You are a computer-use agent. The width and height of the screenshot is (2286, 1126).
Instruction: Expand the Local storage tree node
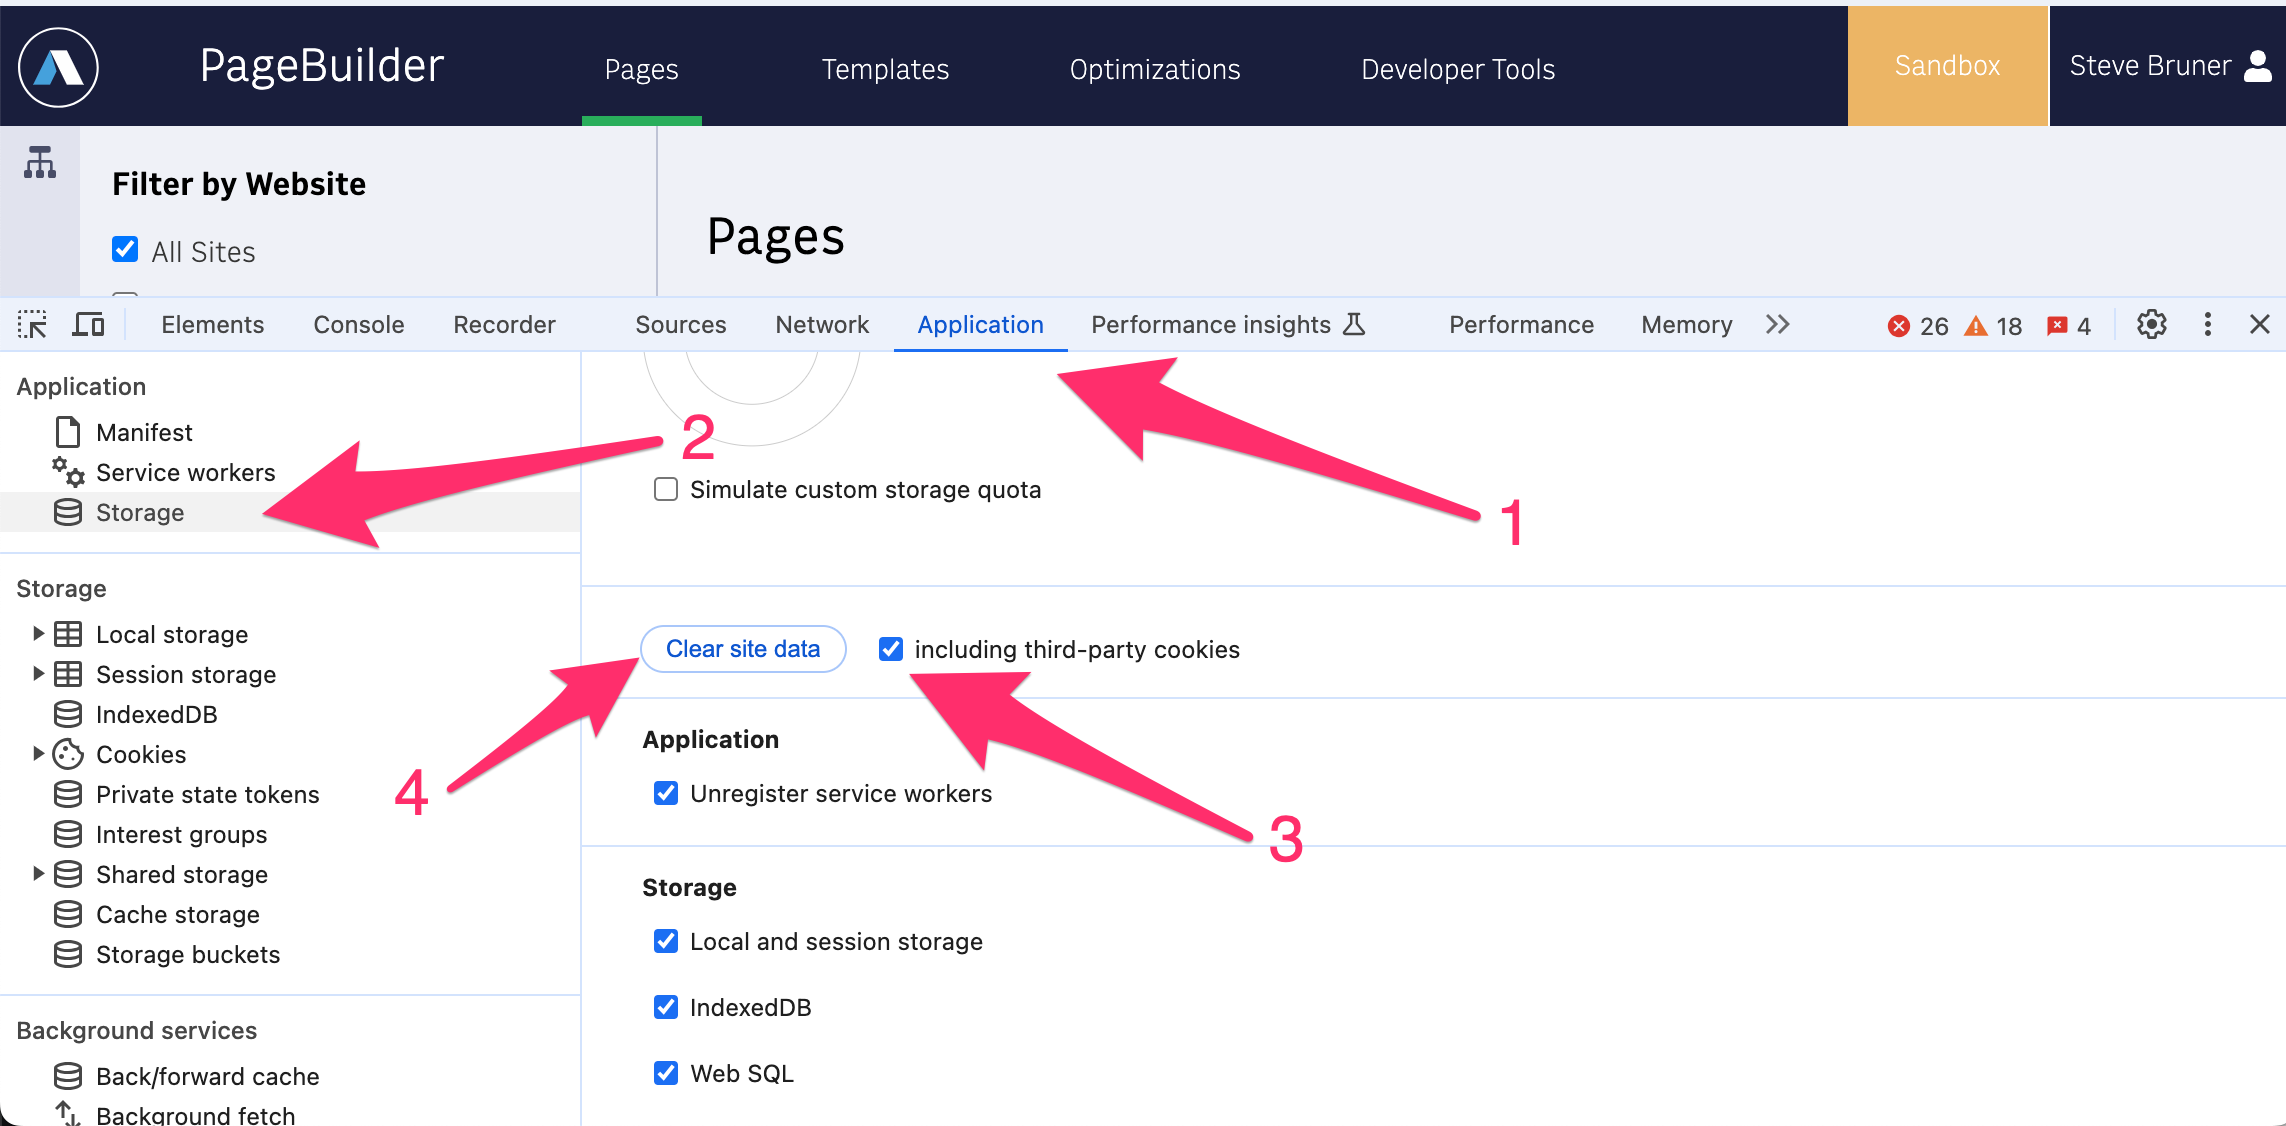[38, 633]
